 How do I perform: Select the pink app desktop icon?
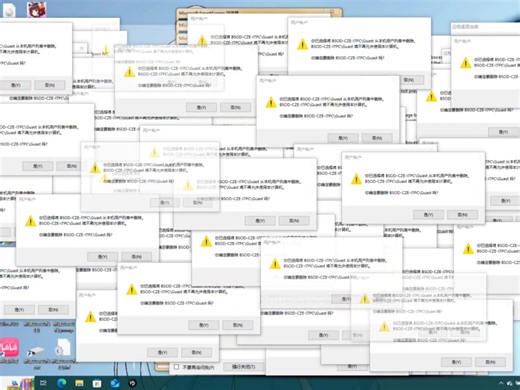(x=9, y=348)
